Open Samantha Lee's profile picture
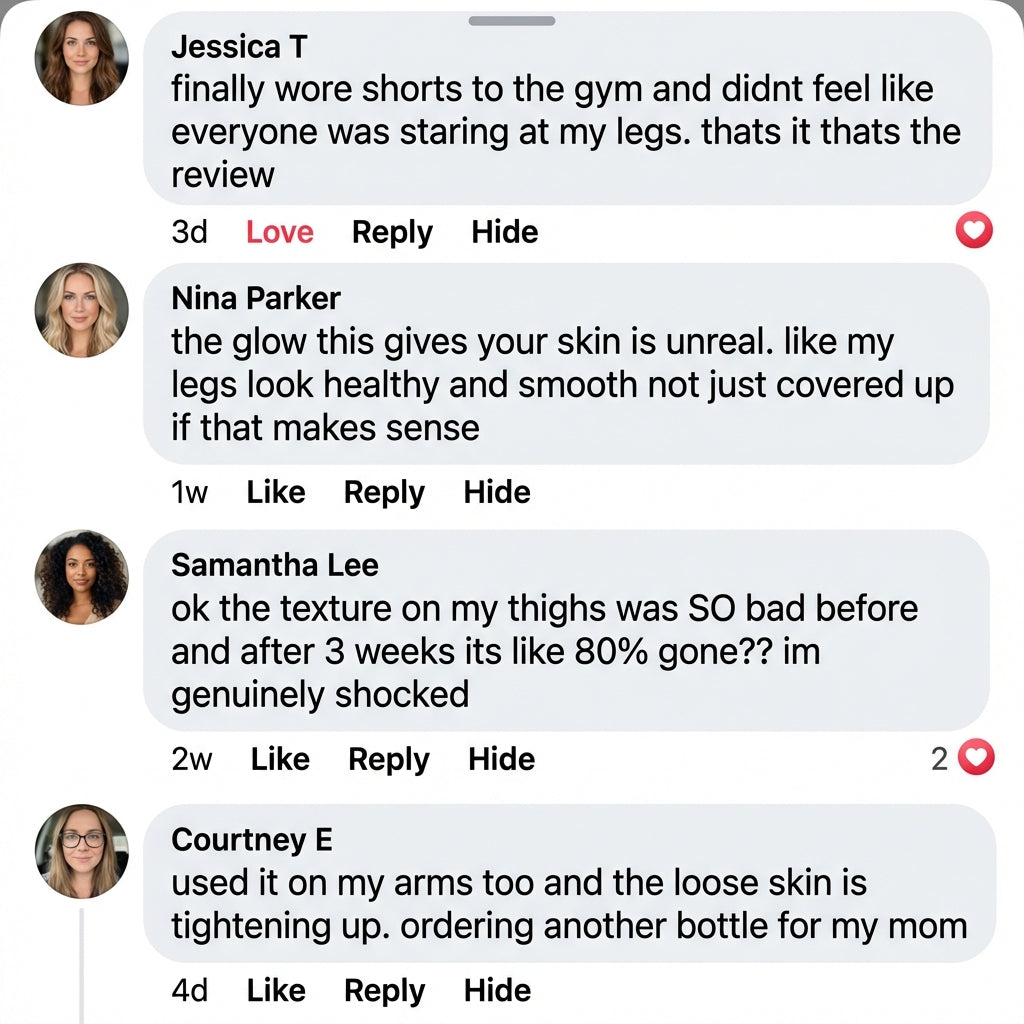The image size is (1024, 1024). pos(81,577)
